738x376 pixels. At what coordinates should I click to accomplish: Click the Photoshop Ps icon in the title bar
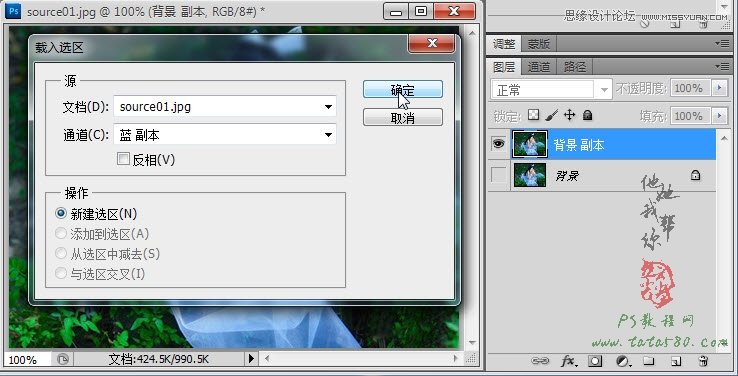click(x=13, y=10)
